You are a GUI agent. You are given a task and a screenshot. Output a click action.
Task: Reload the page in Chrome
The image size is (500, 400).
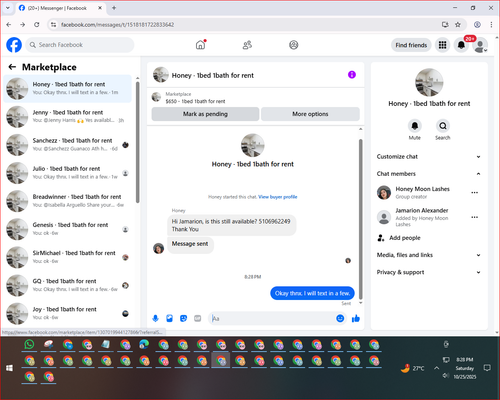pos(37,25)
